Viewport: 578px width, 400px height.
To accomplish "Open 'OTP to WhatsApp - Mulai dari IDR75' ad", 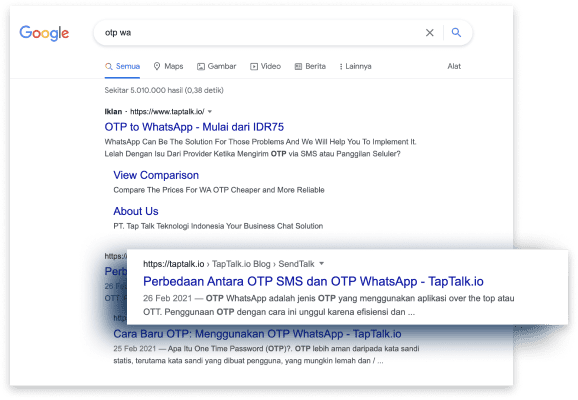I will (x=194, y=127).
